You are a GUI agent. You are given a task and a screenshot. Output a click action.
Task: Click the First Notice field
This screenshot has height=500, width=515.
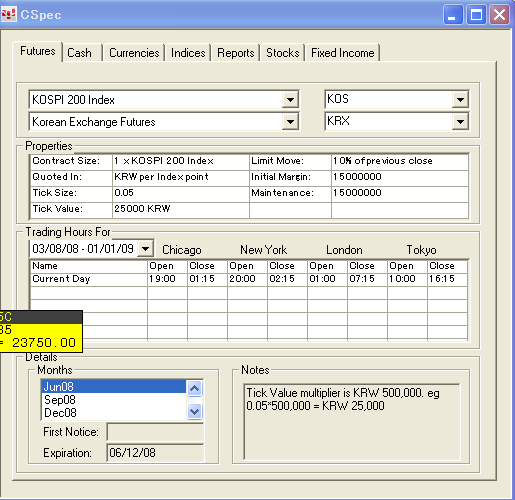pos(155,432)
